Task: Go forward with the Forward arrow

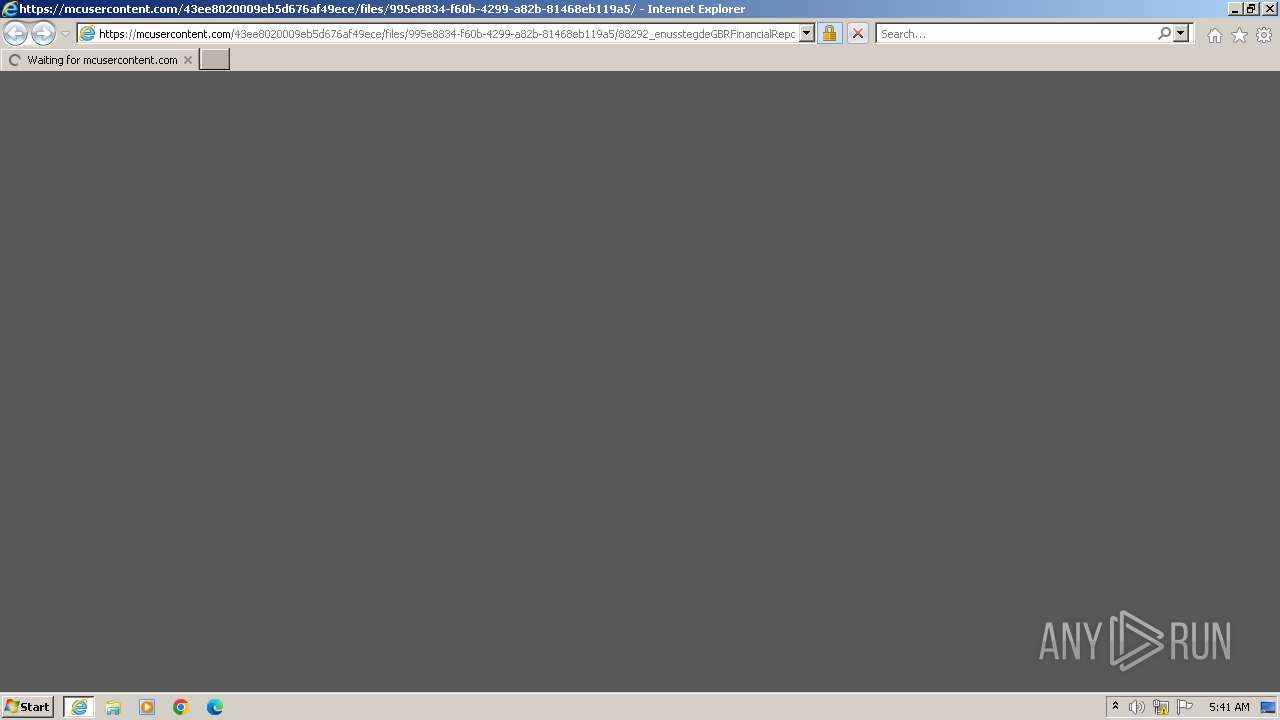Action: (43, 34)
